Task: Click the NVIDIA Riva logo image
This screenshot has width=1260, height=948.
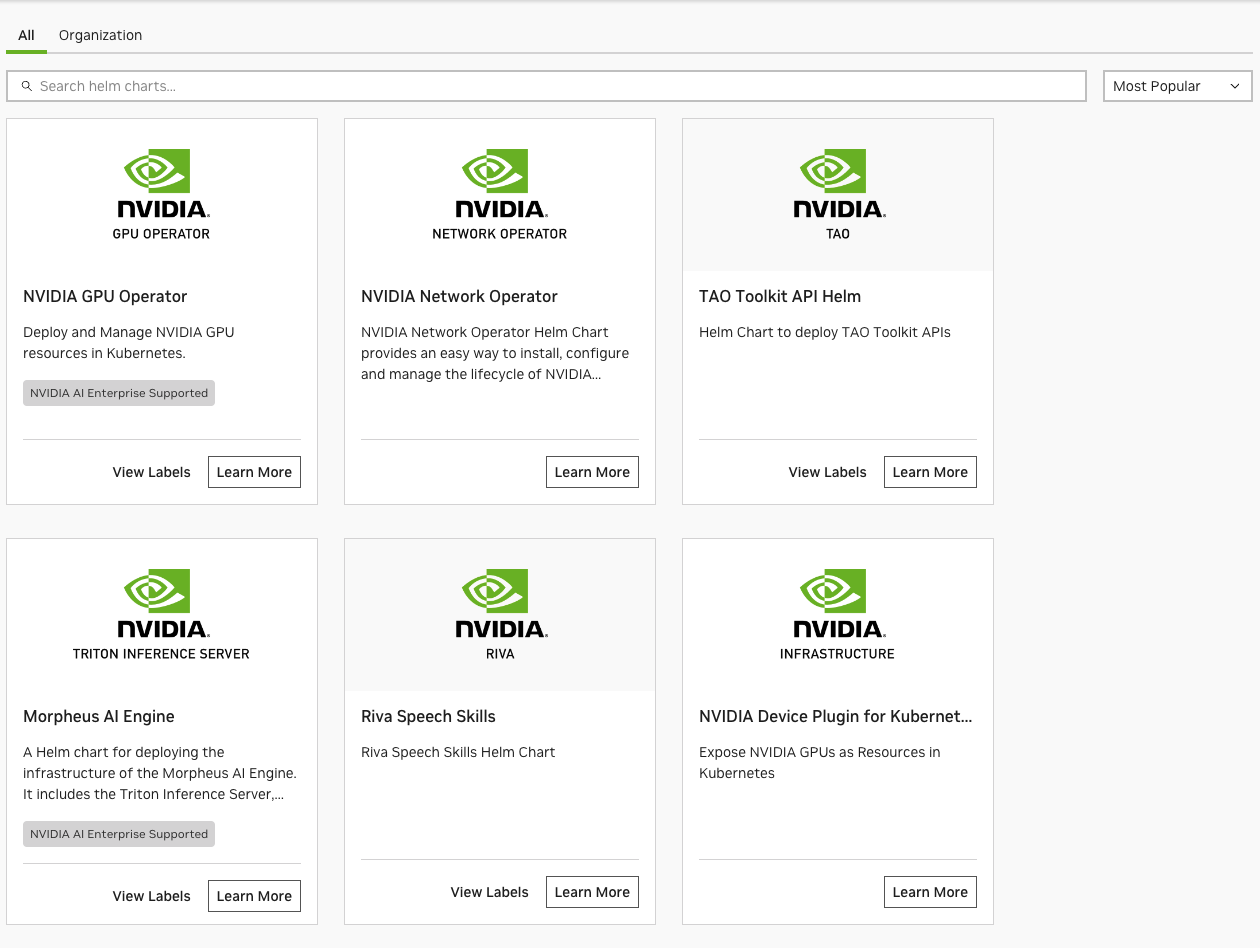Action: 500,615
